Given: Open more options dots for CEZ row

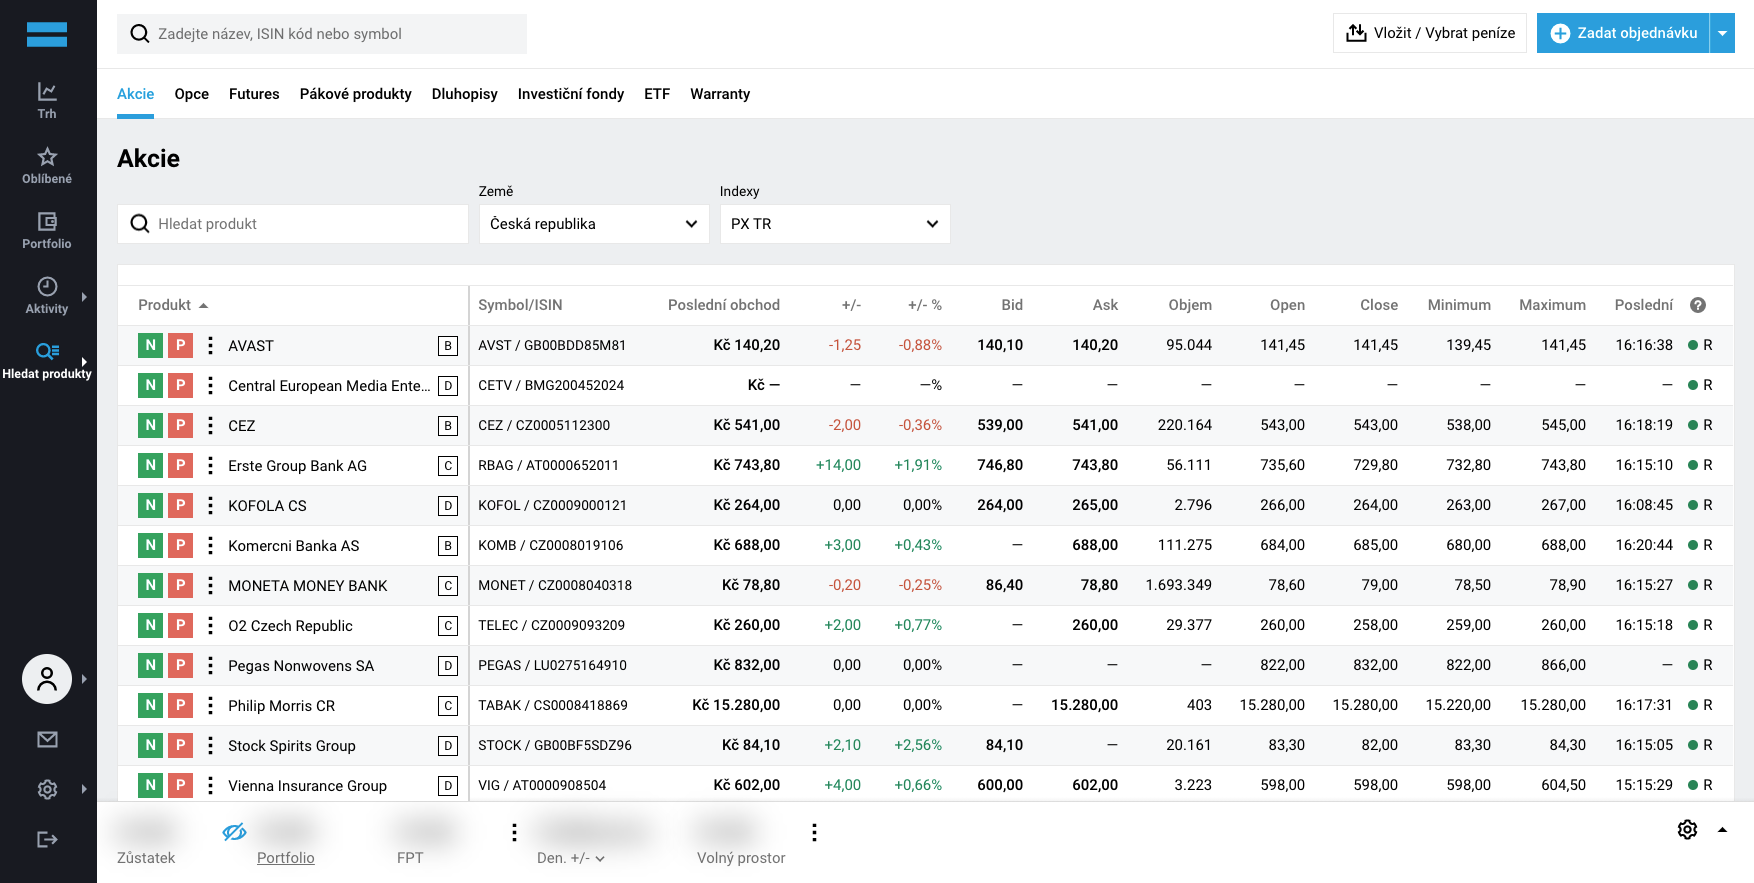Looking at the screenshot, I should [x=210, y=425].
